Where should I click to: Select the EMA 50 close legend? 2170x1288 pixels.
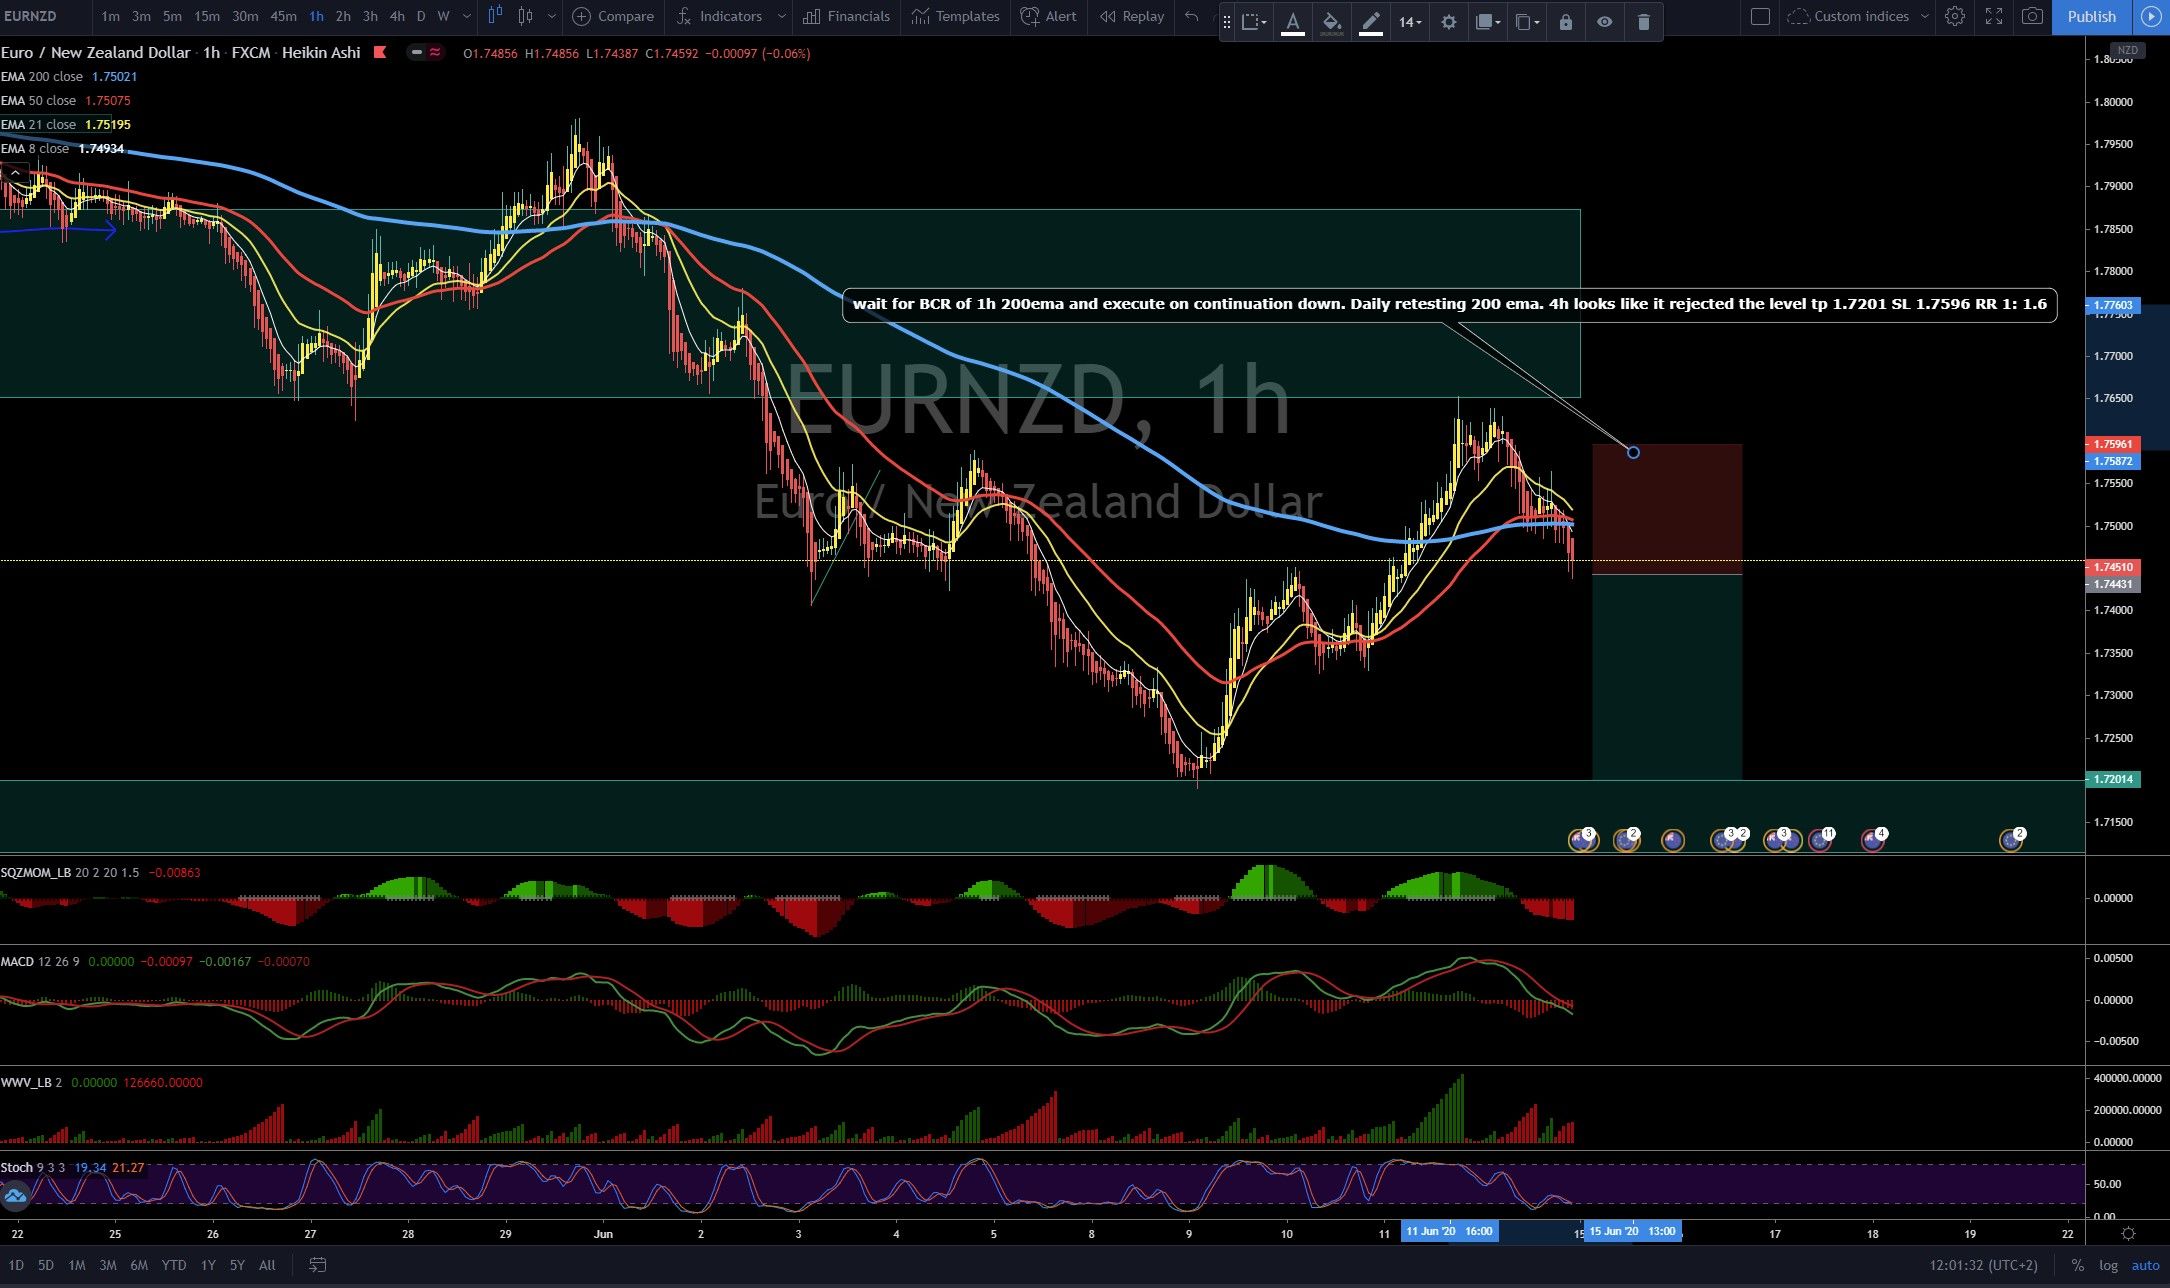(x=38, y=101)
